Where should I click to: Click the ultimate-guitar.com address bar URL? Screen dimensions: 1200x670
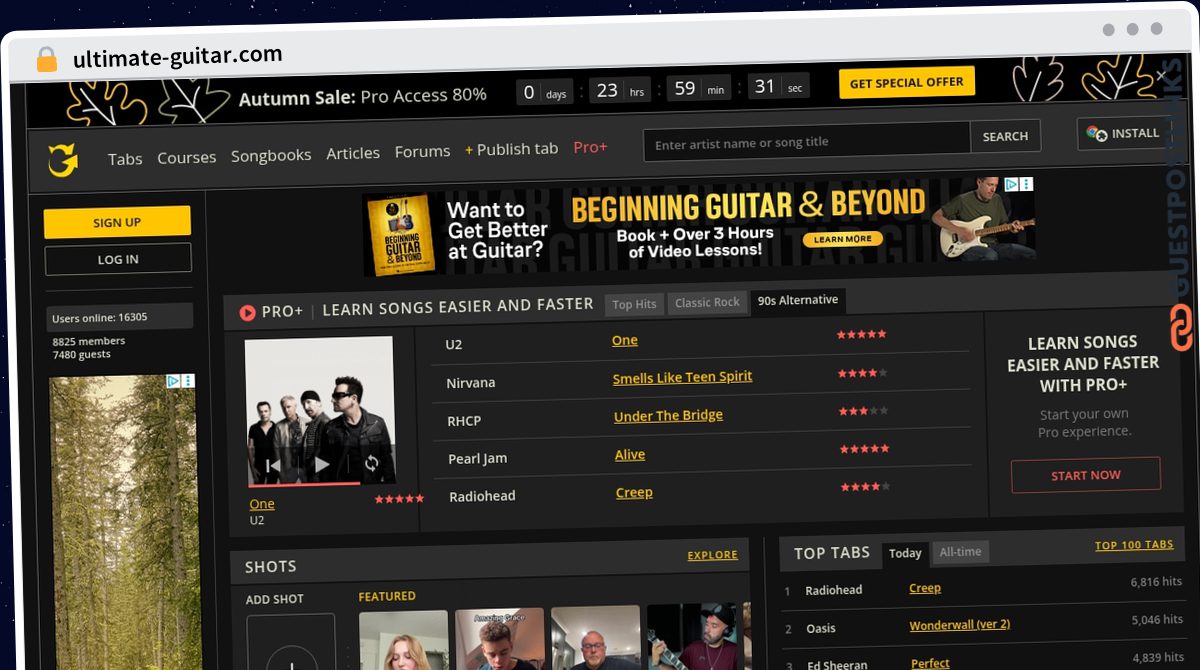178,57
